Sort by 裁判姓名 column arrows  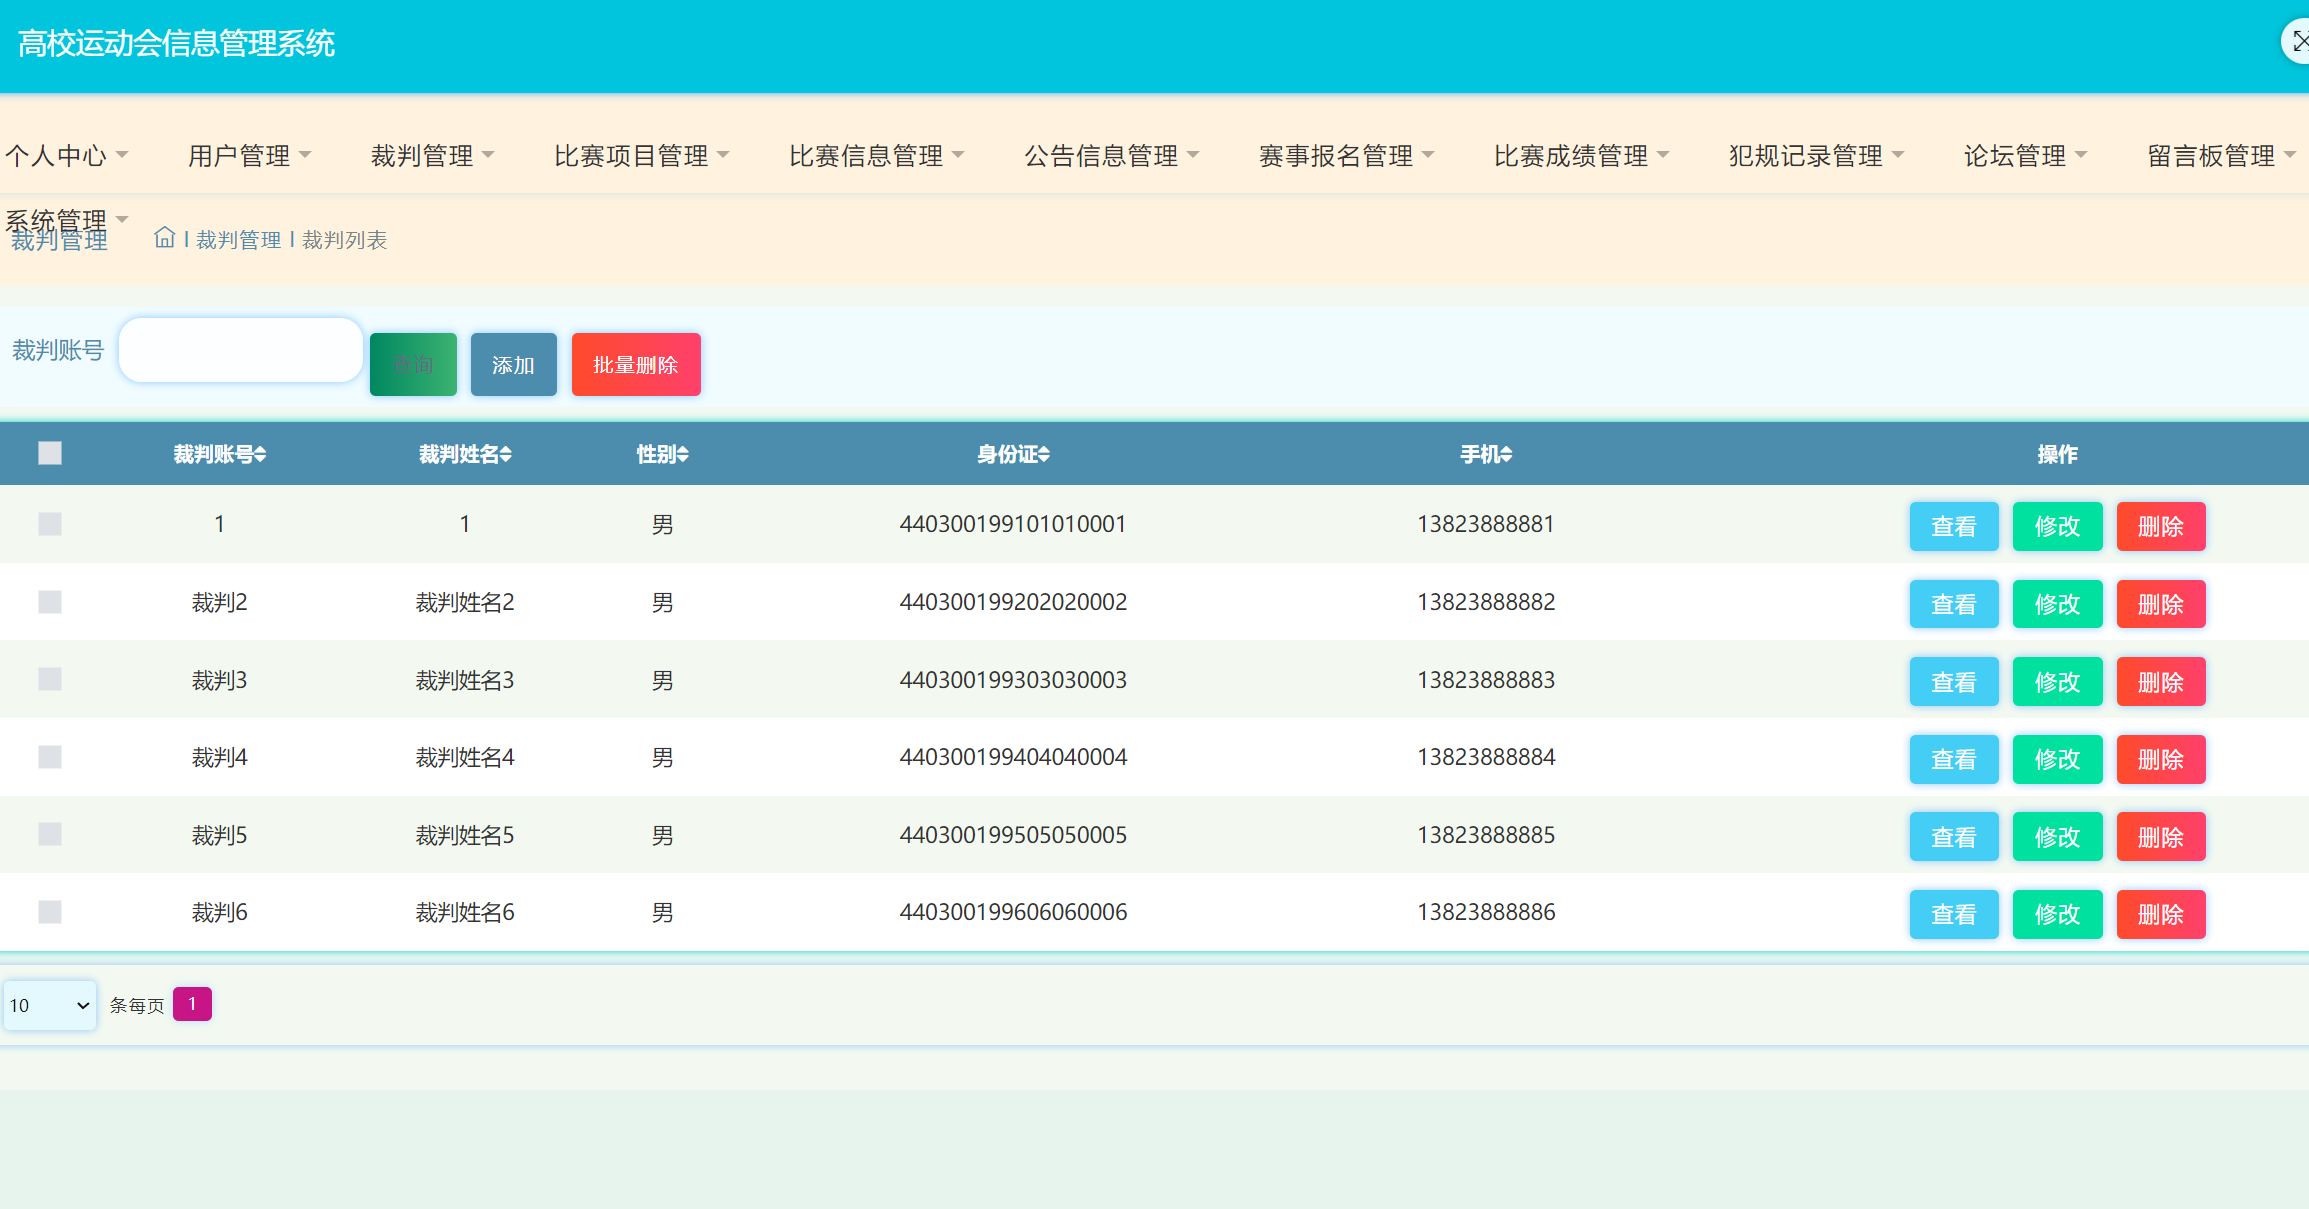click(506, 455)
